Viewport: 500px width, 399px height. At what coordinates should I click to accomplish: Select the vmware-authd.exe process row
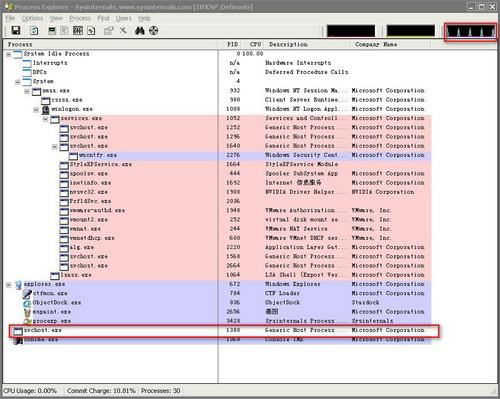(x=245, y=211)
